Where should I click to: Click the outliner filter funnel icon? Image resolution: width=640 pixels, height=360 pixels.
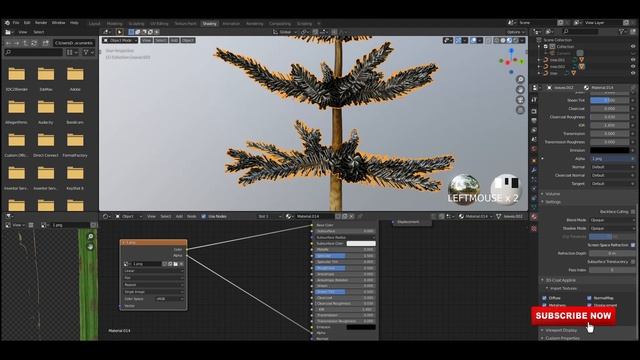[x=622, y=31]
